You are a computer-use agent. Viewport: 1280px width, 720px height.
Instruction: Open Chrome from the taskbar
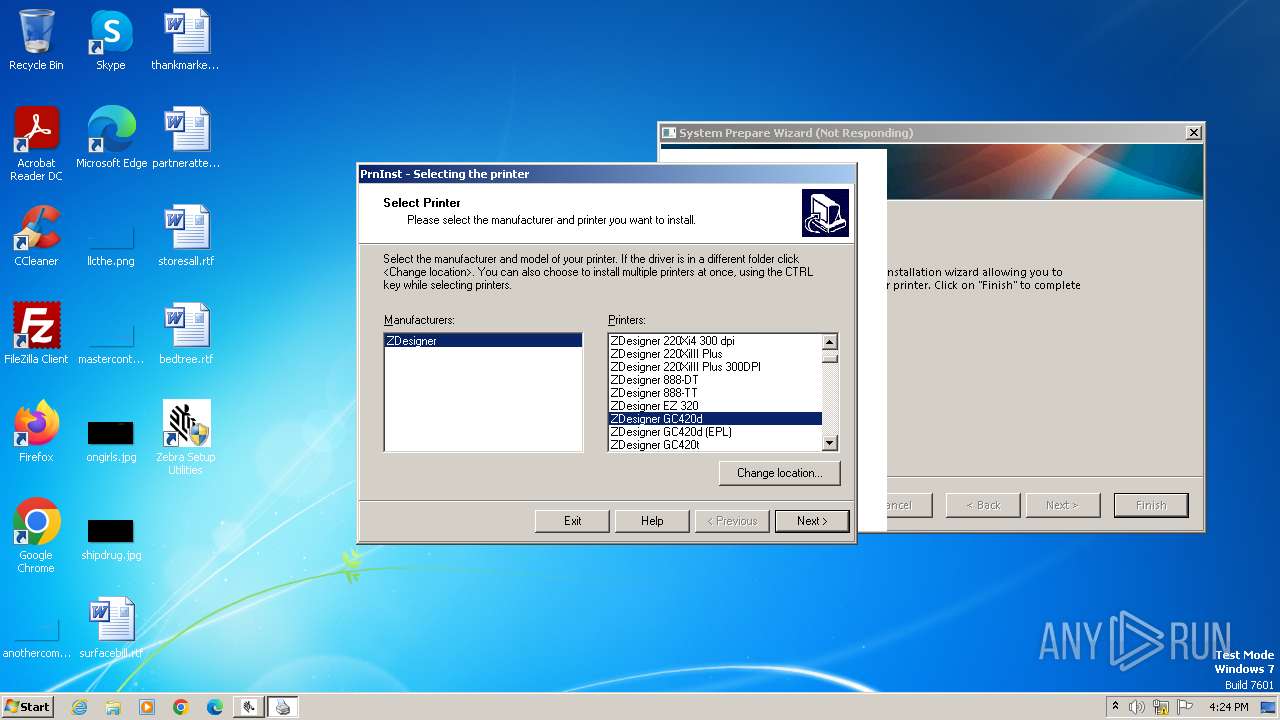[x=181, y=707]
